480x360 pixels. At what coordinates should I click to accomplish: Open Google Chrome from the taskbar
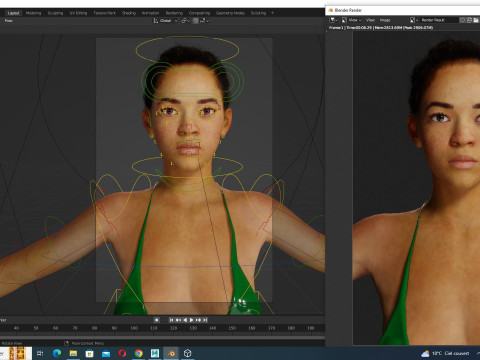click(x=138, y=353)
